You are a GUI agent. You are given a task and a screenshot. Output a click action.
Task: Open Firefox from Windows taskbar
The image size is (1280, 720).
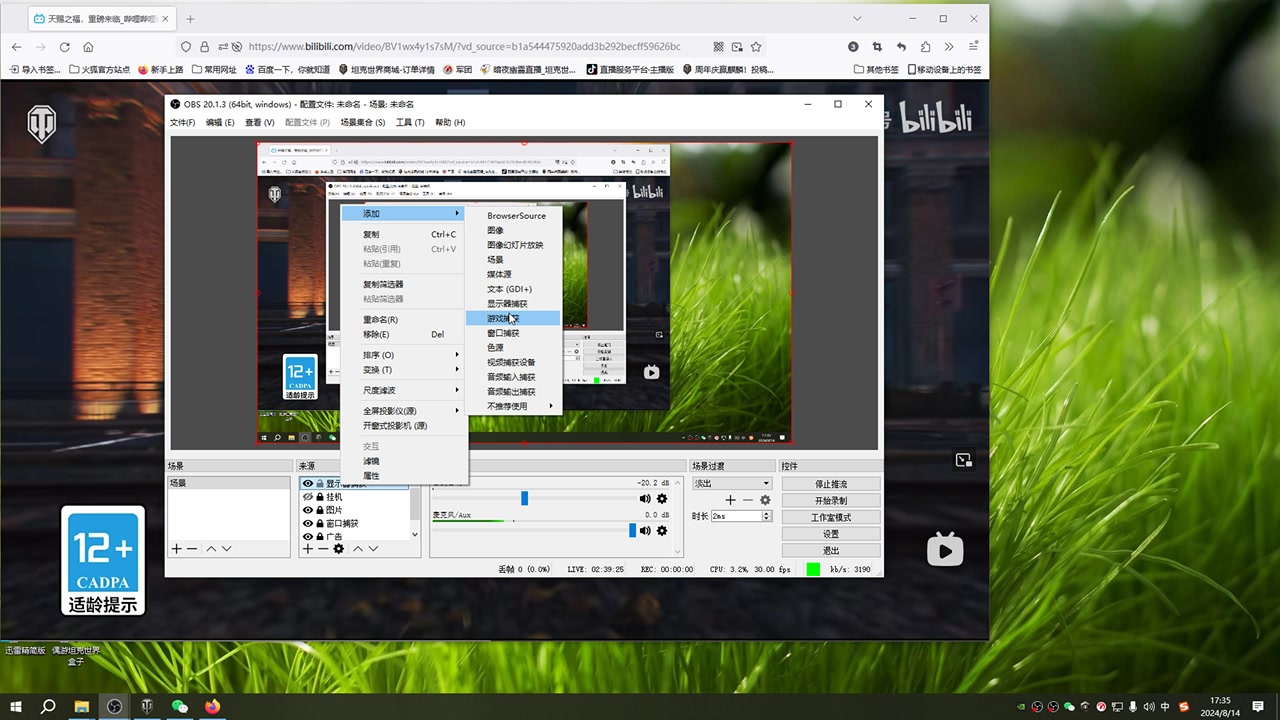(x=212, y=706)
